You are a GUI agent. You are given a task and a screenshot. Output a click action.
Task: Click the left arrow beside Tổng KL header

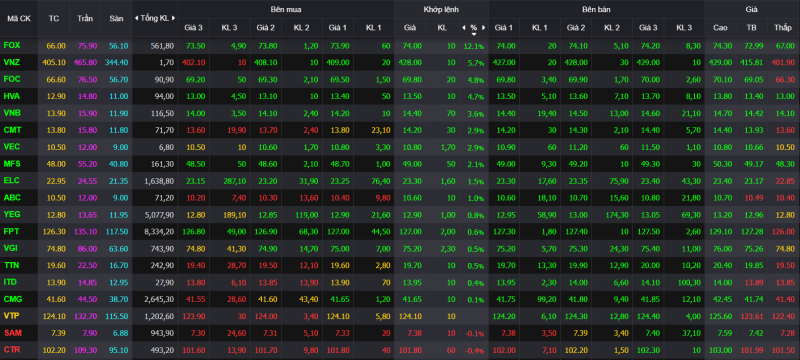[136, 18]
